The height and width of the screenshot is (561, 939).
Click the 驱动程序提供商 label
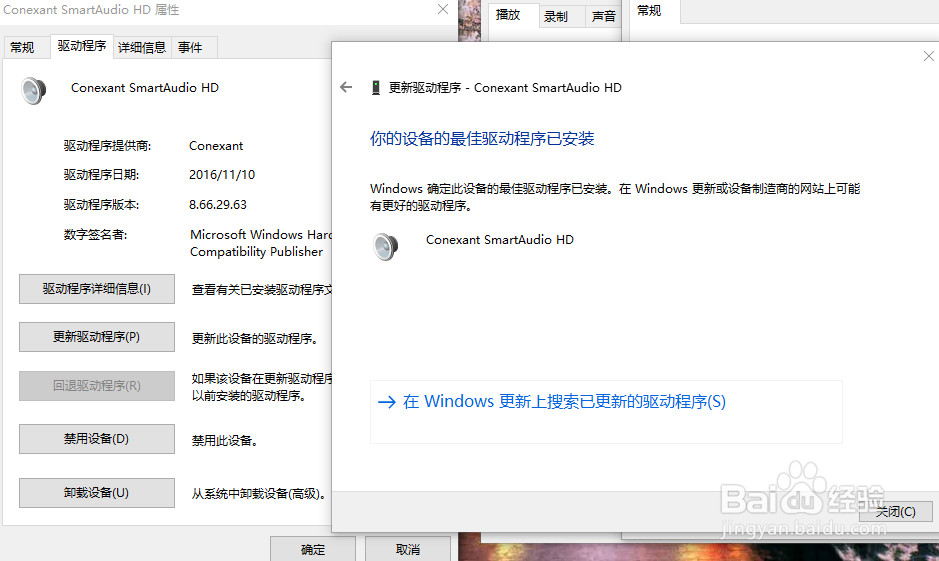(108, 146)
